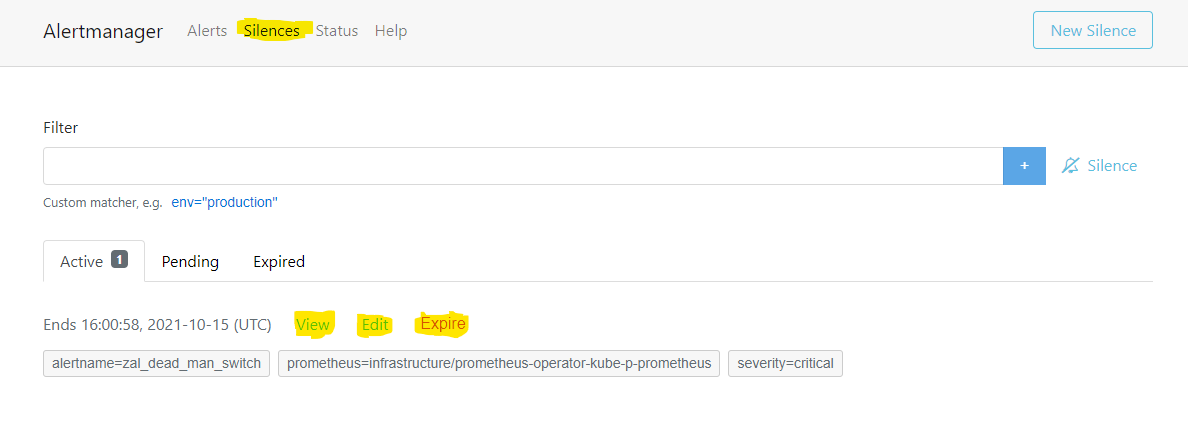Click the Alertmanager brand title
Screen dimensions: 1188x427
coord(103,31)
